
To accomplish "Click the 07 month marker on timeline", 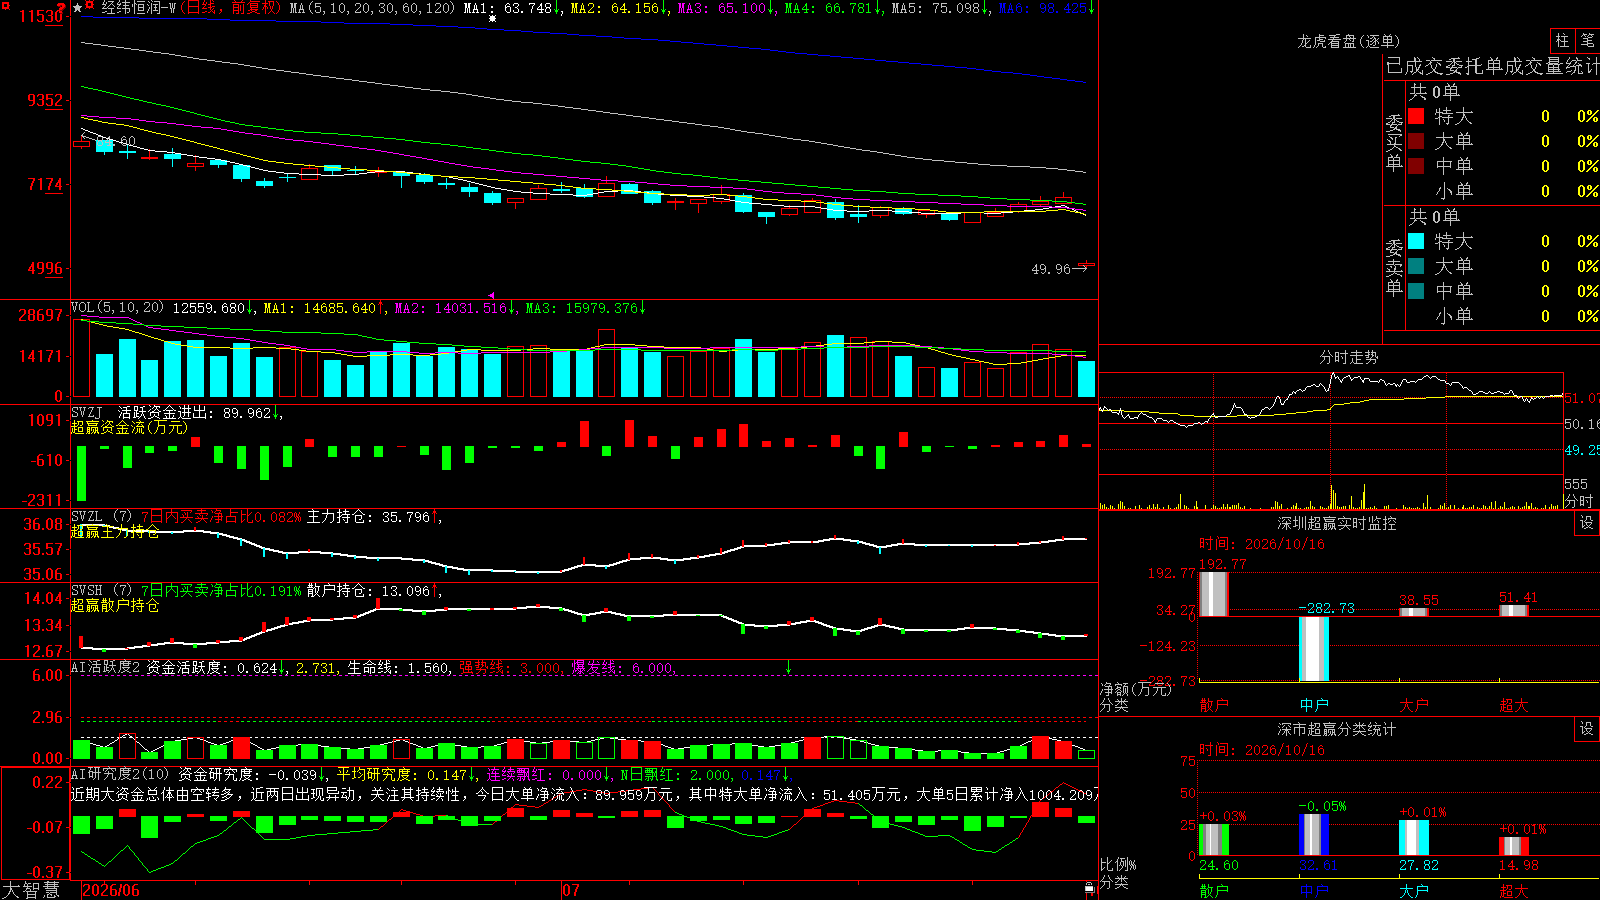I will click(571, 890).
